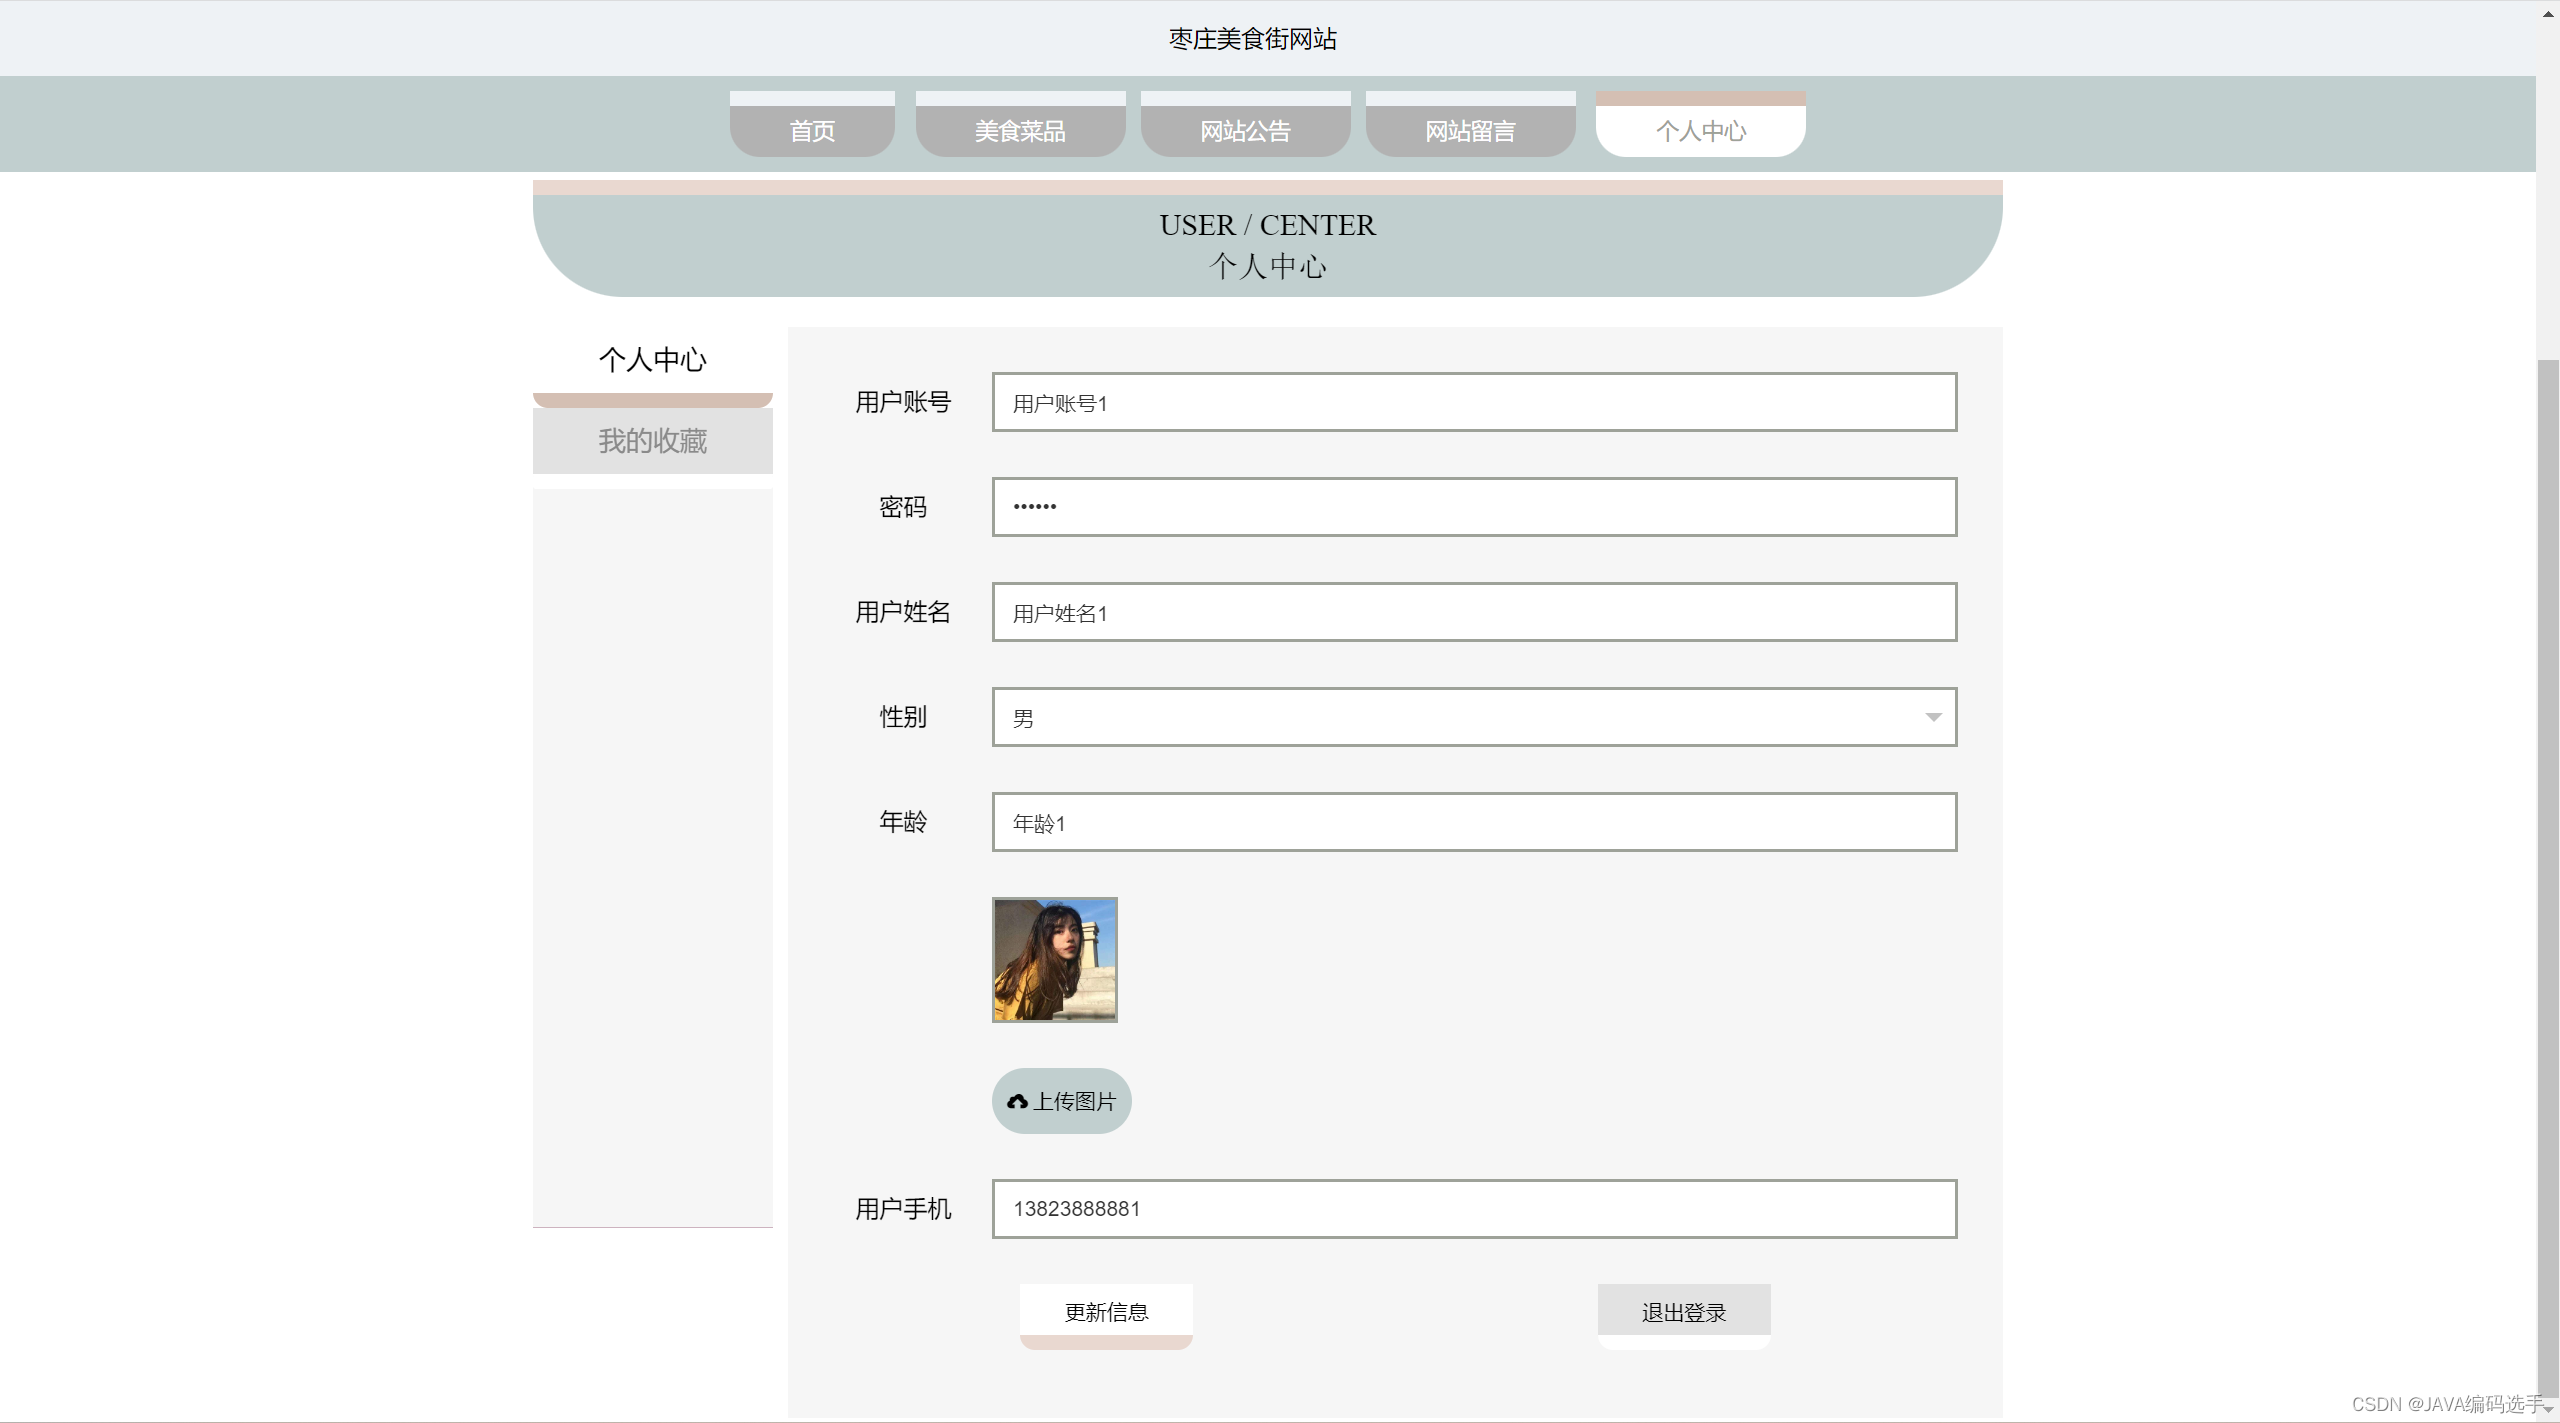Open the 性别 gender dropdown
The height and width of the screenshot is (1423, 2560).
[x=1474, y=717]
